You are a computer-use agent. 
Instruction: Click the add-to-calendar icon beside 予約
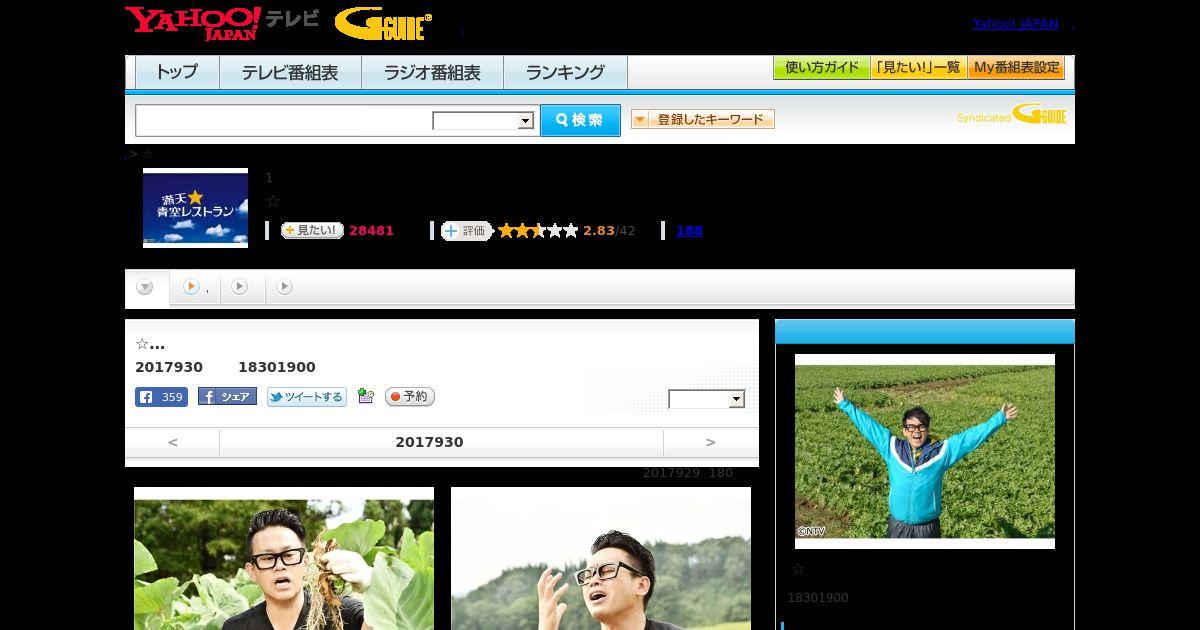(366, 396)
